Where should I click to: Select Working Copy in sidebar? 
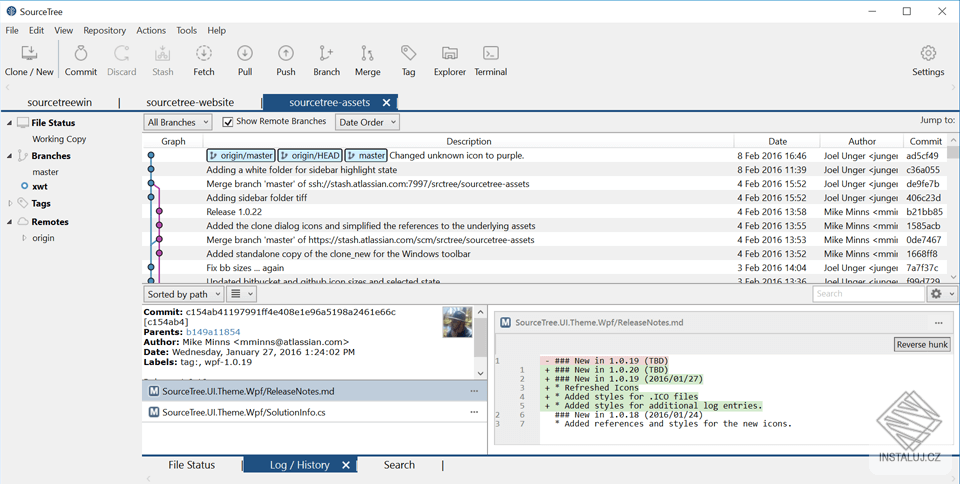coord(59,139)
